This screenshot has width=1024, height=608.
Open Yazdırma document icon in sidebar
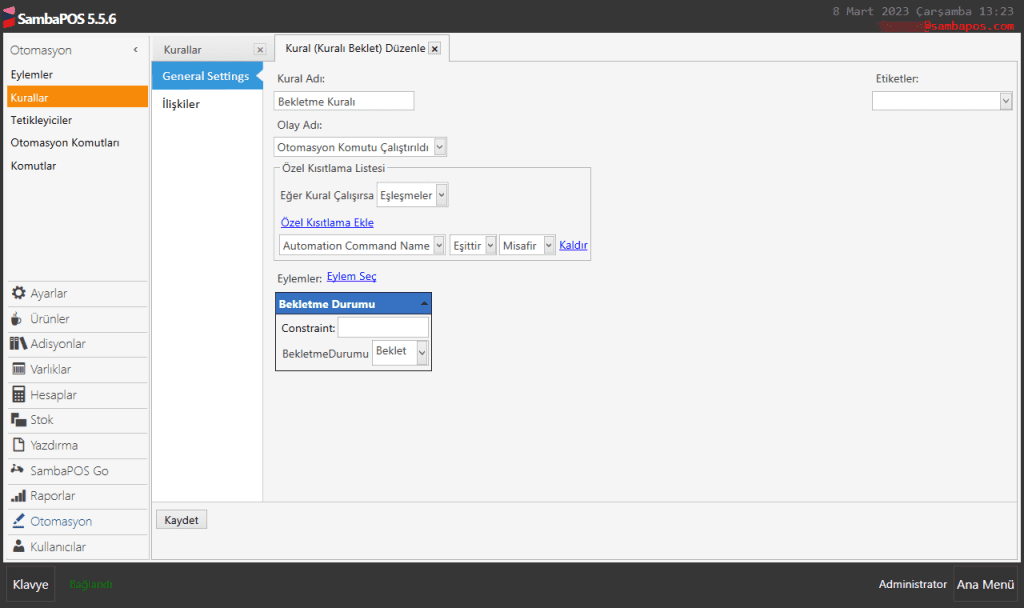(18, 445)
